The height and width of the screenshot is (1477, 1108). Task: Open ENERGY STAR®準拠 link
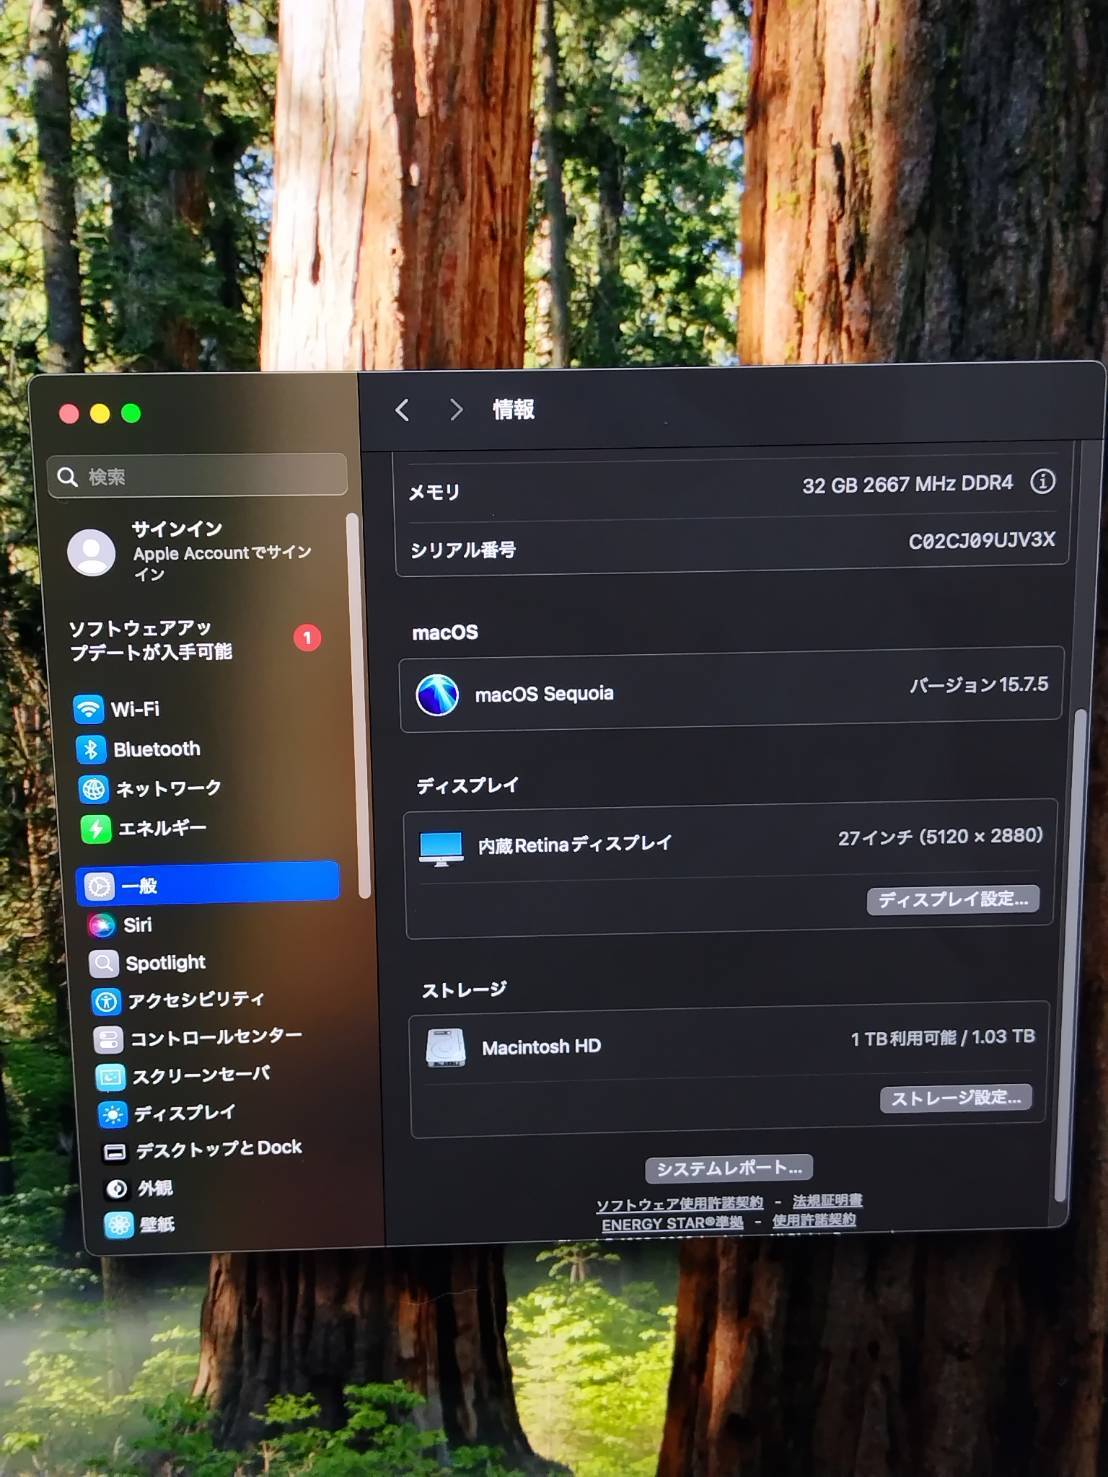[673, 1224]
